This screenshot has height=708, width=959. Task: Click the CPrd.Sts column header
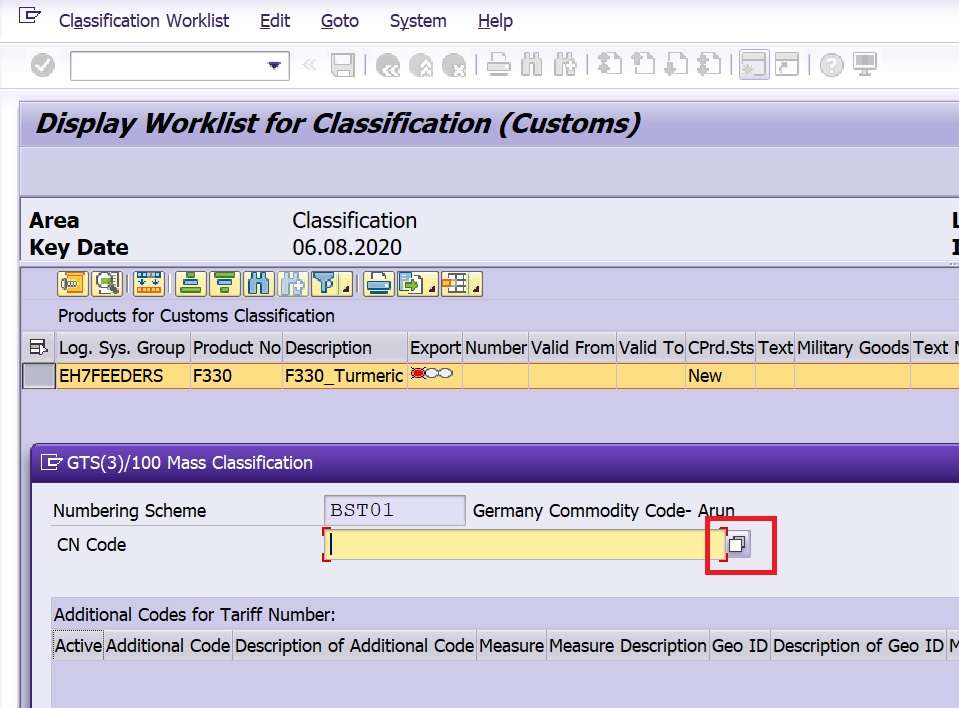(721, 347)
